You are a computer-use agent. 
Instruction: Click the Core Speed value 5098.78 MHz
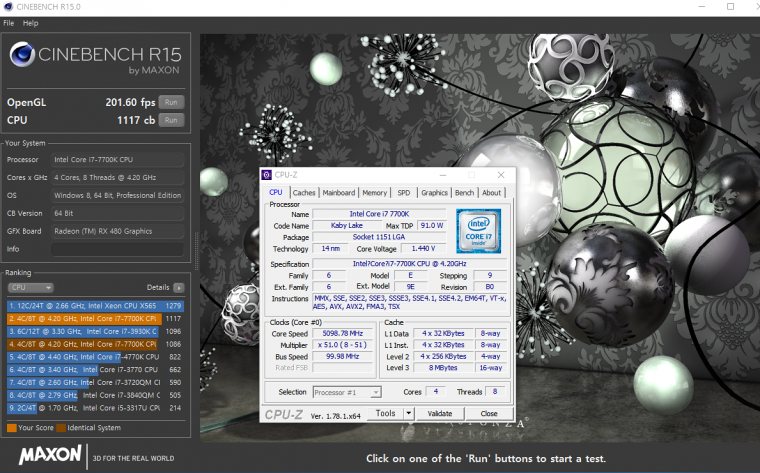343,333
